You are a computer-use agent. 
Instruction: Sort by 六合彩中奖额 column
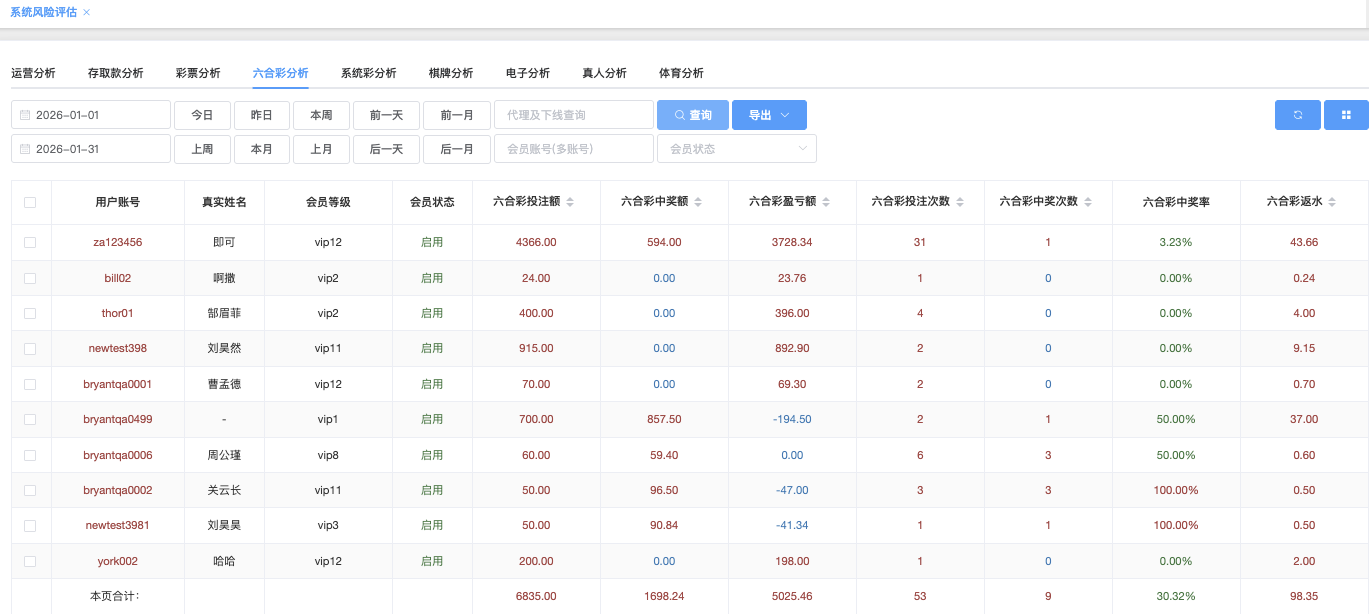coord(698,202)
